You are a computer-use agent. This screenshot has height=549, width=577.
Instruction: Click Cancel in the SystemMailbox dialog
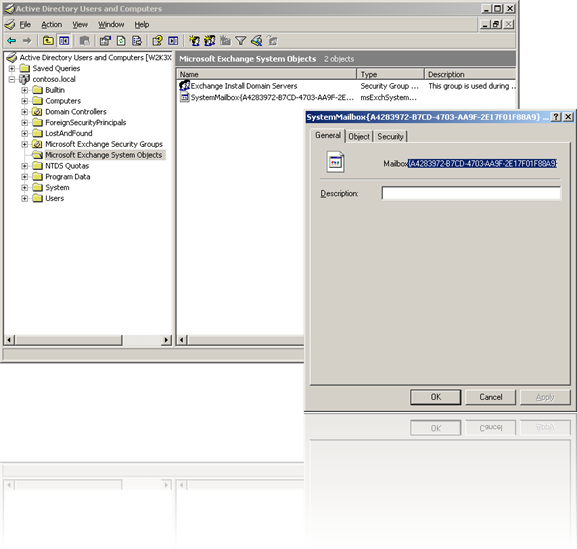click(491, 397)
